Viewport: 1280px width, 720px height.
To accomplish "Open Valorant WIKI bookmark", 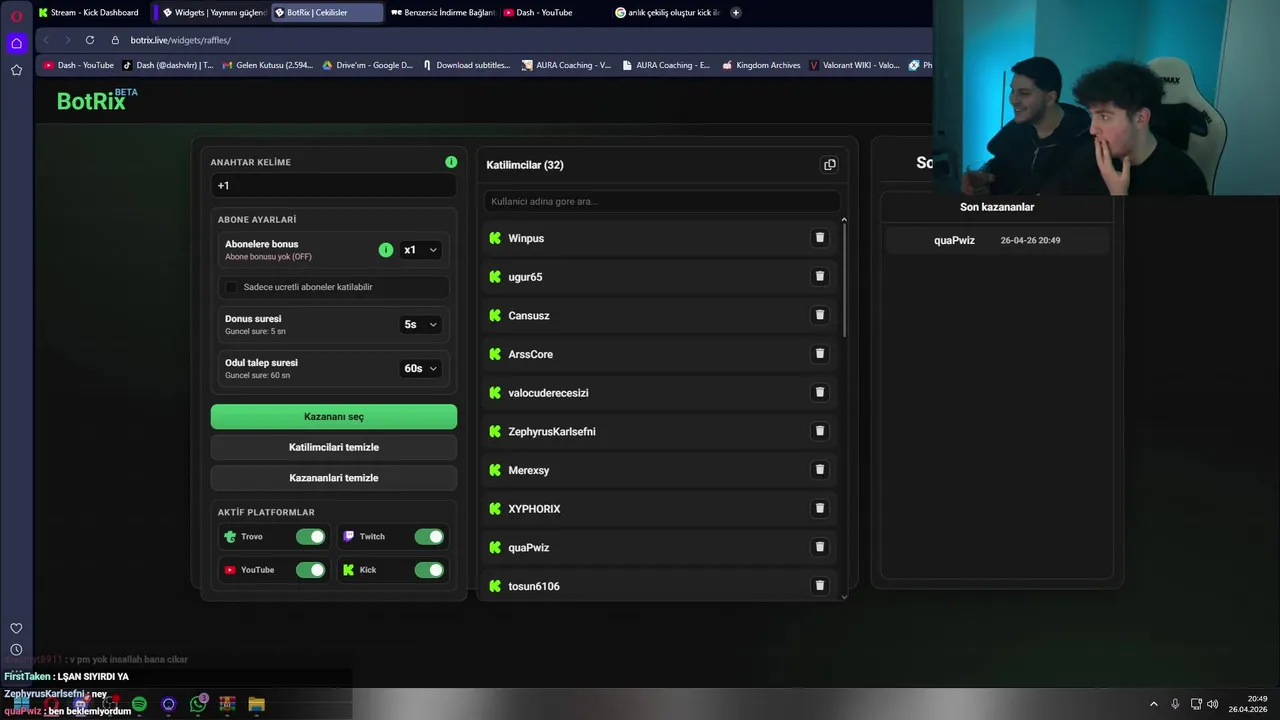I will point(854,65).
